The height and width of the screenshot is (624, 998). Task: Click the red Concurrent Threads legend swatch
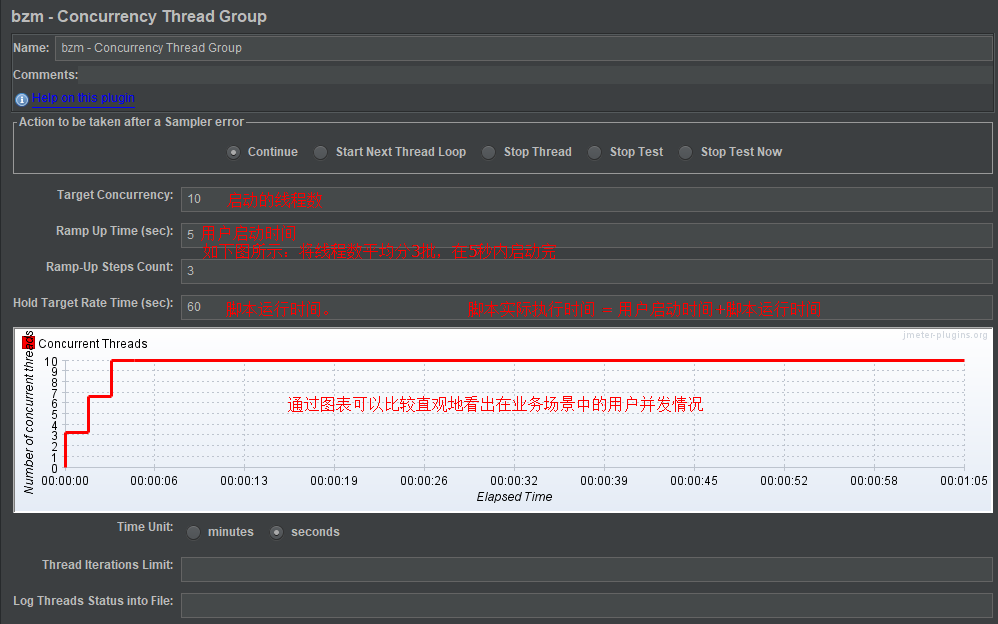(29, 343)
